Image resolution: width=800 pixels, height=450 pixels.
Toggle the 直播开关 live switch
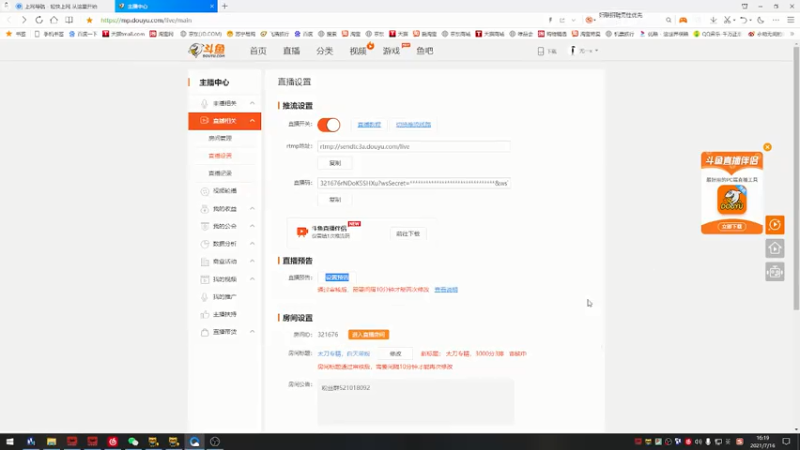click(x=329, y=124)
